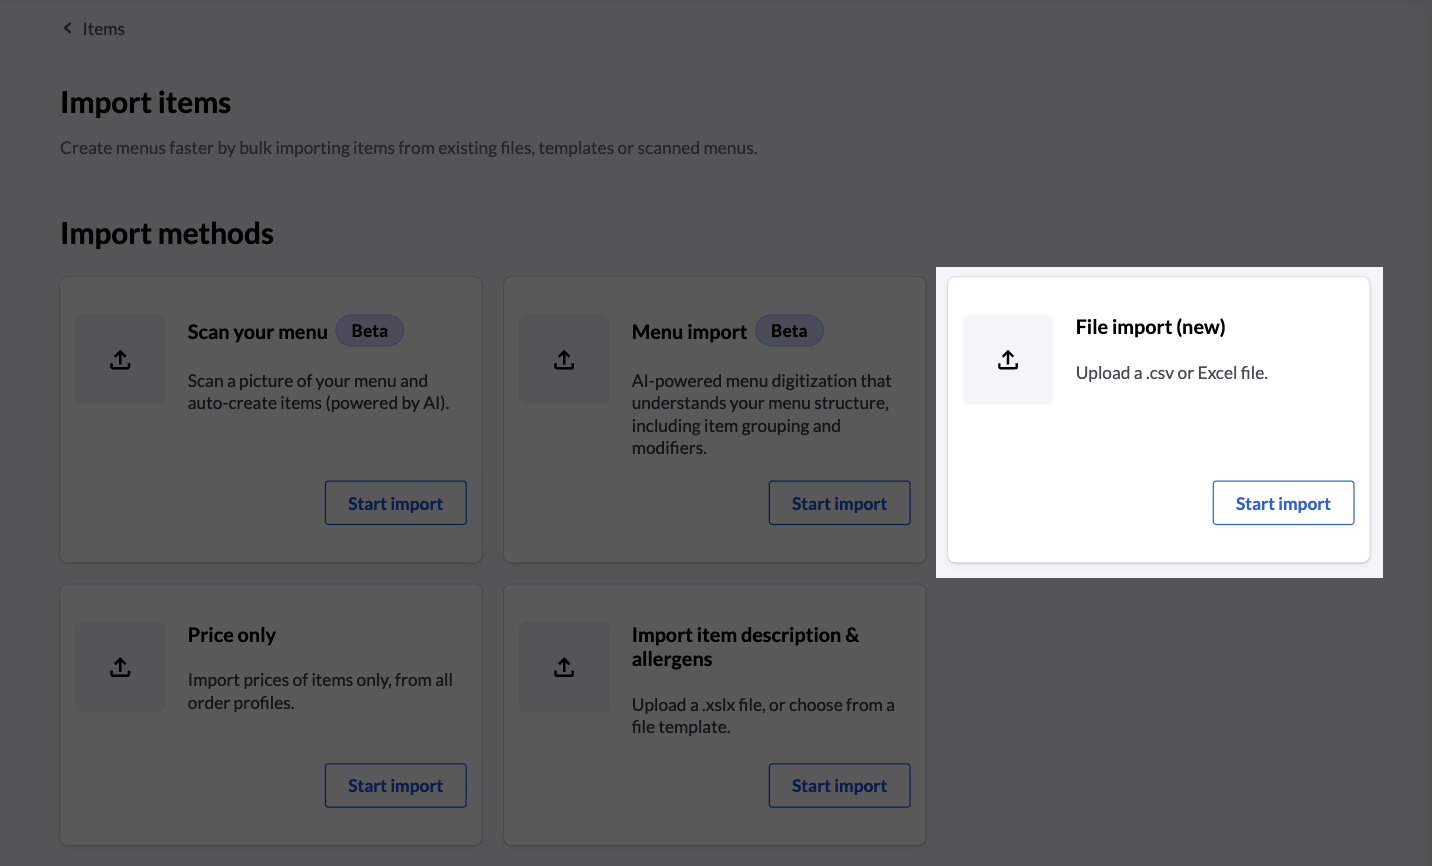The width and height of the screenshot is (1432, 866).
Task: Select the Beta badge on Menu import
Action: point(789,330)
